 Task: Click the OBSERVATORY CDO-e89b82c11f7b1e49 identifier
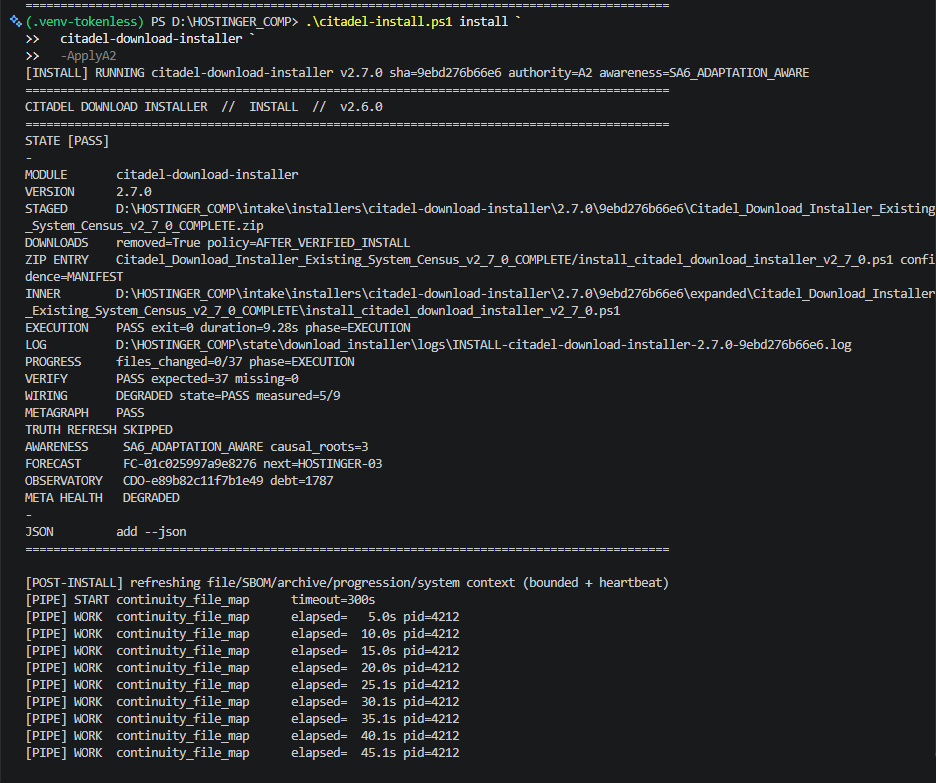pyautogui.click(x=193, y=481)
